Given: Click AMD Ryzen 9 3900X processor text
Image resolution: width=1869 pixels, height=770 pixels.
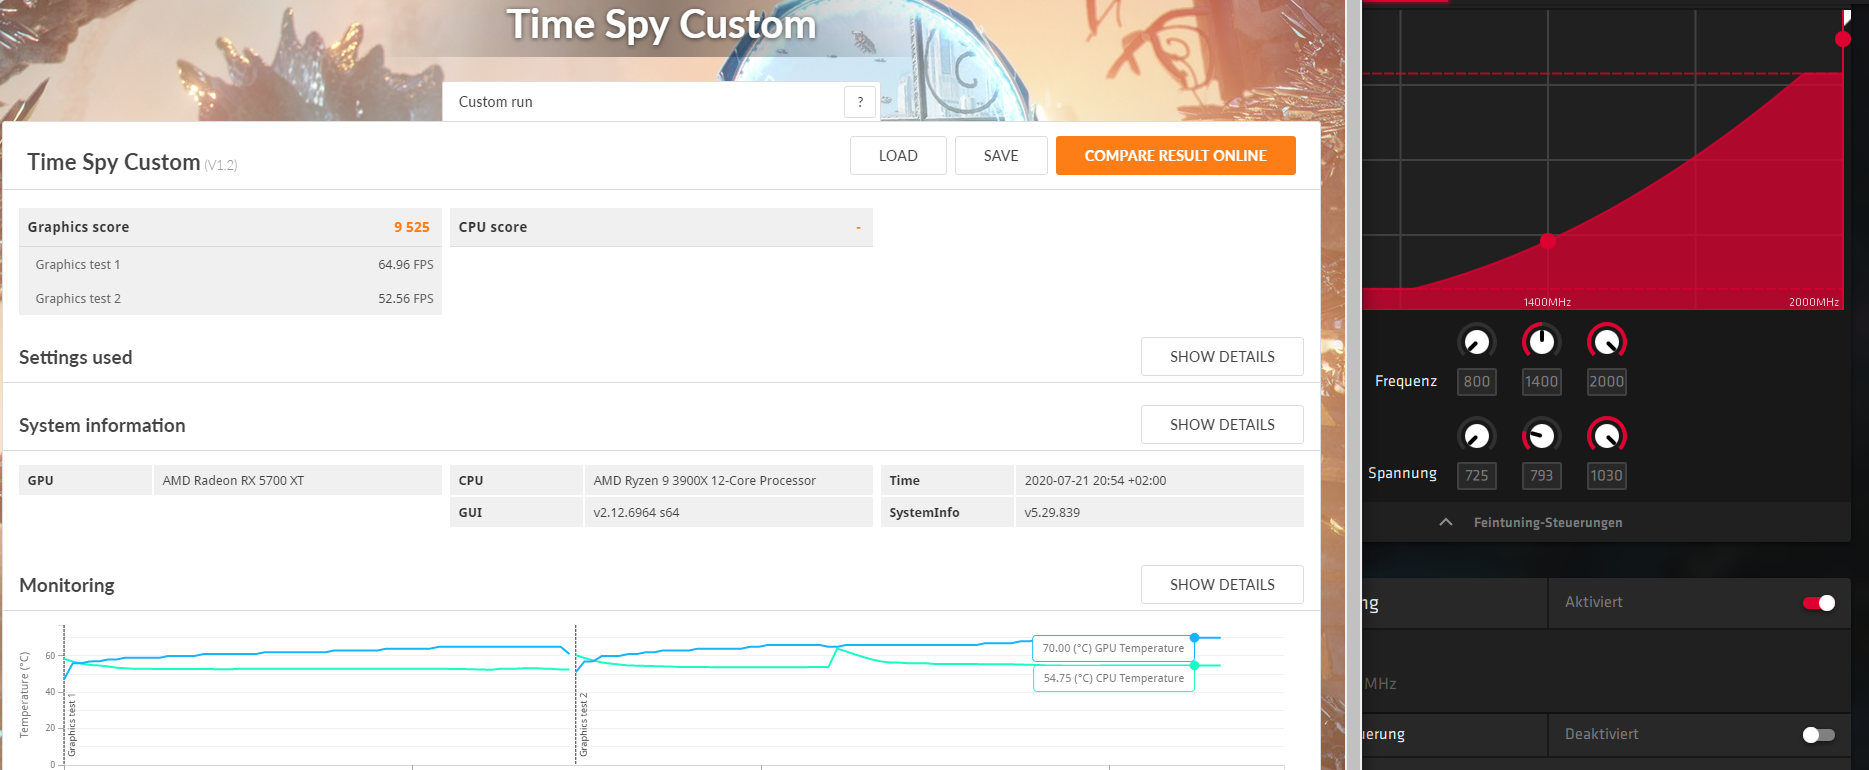Looking at the screenshot, I should click(704, 481).
